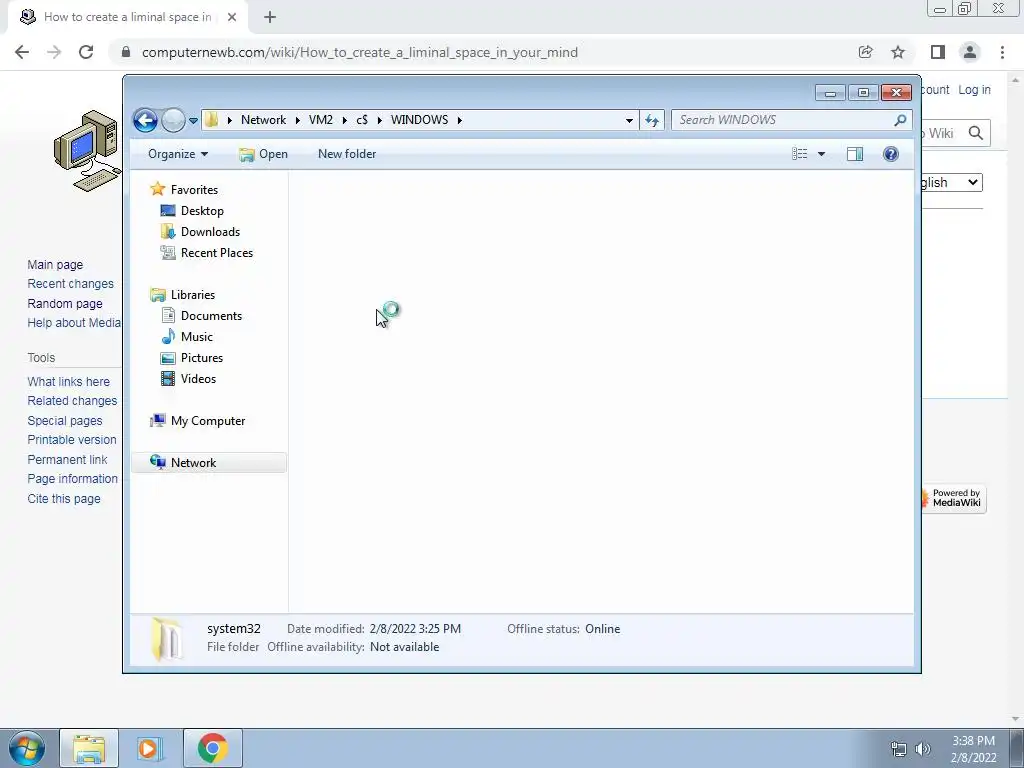
Task: Click search magnifier icon in Explorer
Action: click(901, 120)
